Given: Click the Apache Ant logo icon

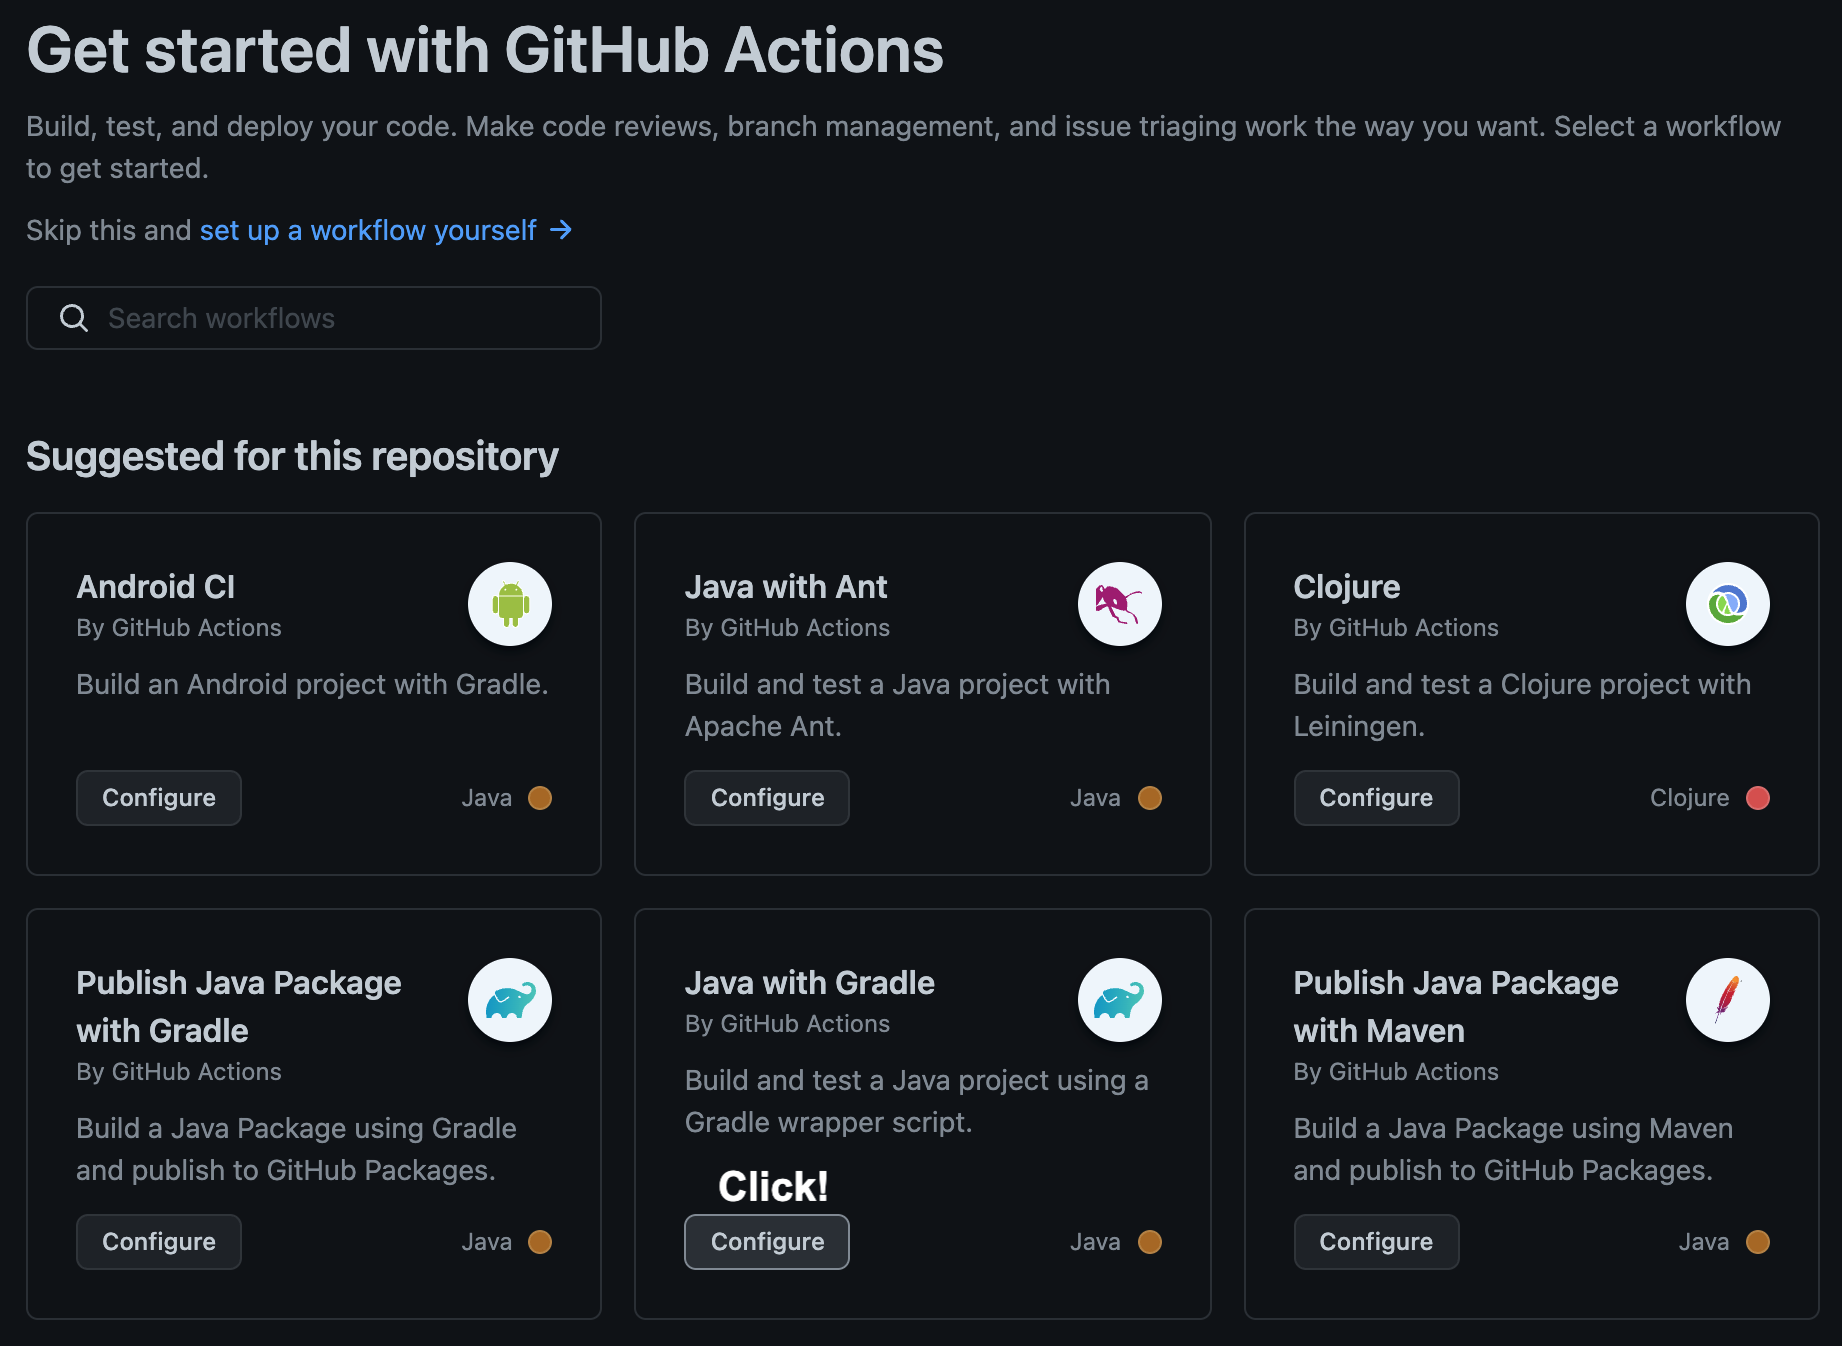Looking at the screenshot, I should coord(1119,604).
